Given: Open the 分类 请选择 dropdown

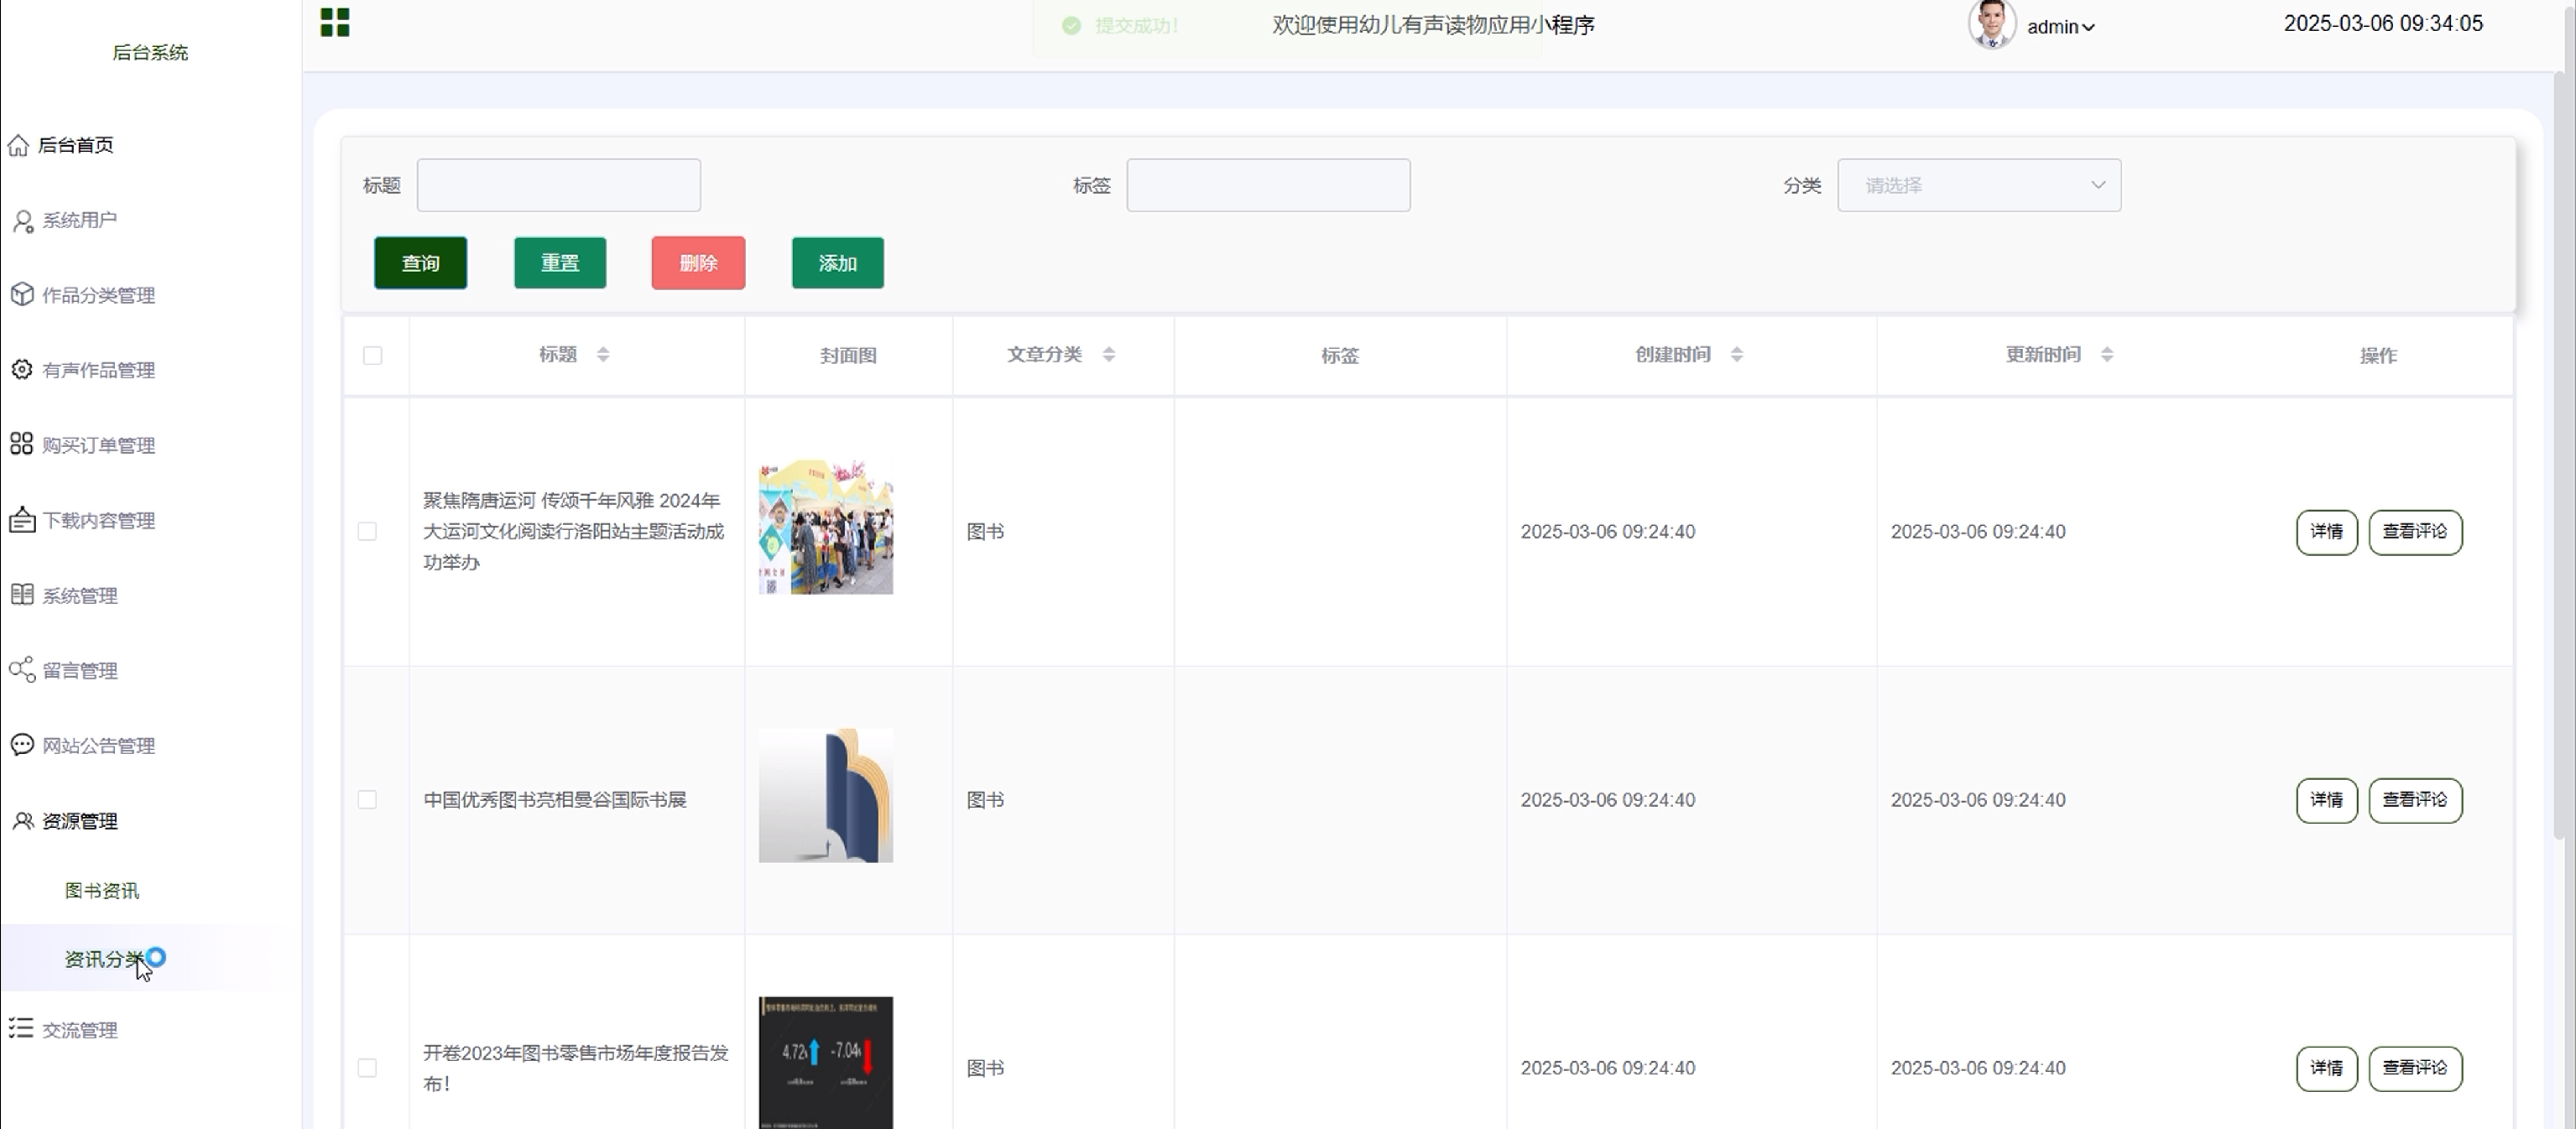Looking at the screenshot, I should (1979, 185).
